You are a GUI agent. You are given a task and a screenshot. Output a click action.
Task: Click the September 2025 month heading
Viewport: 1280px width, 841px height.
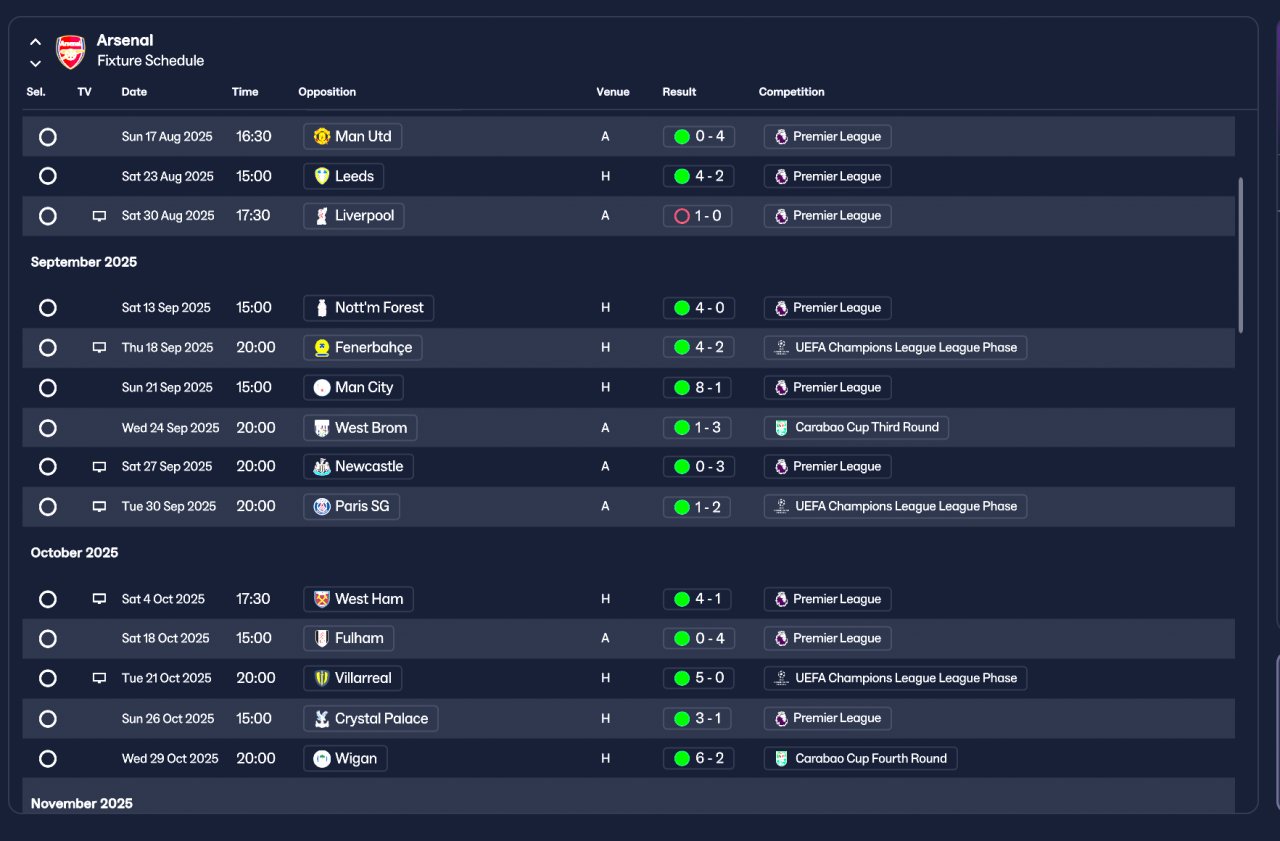84,262
